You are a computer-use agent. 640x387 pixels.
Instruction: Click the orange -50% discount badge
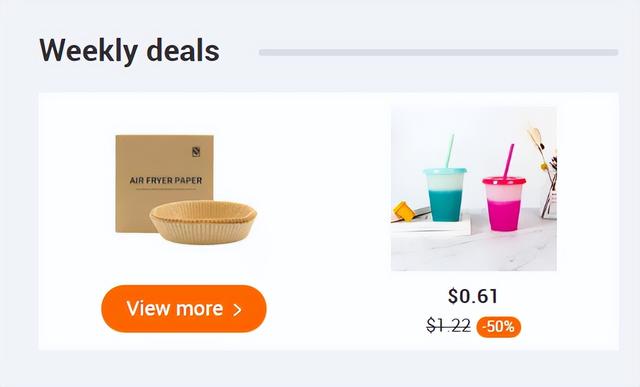click(499, 327)
